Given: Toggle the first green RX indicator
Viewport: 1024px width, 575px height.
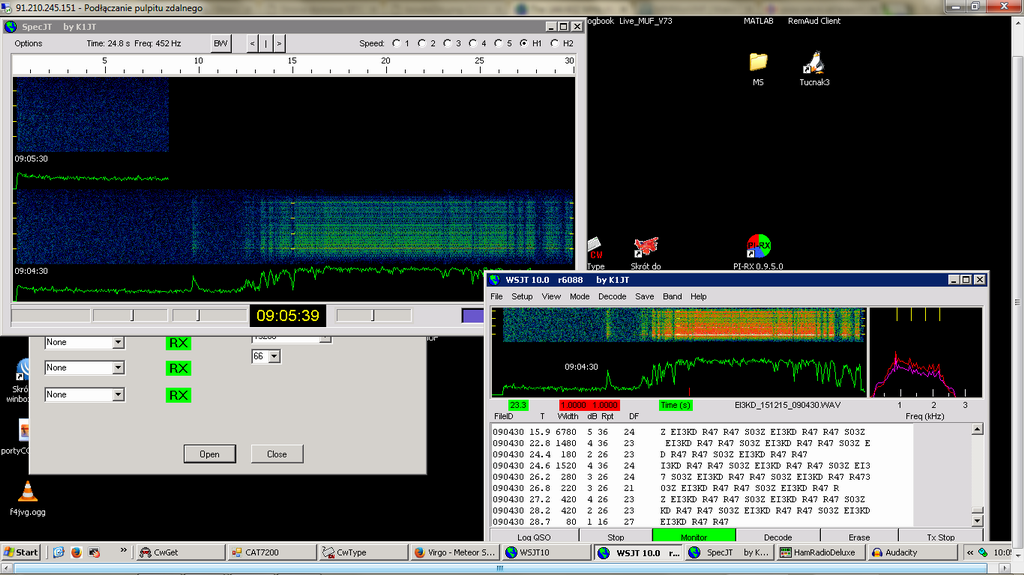Looking at the screenshot, I should (178, 343).
